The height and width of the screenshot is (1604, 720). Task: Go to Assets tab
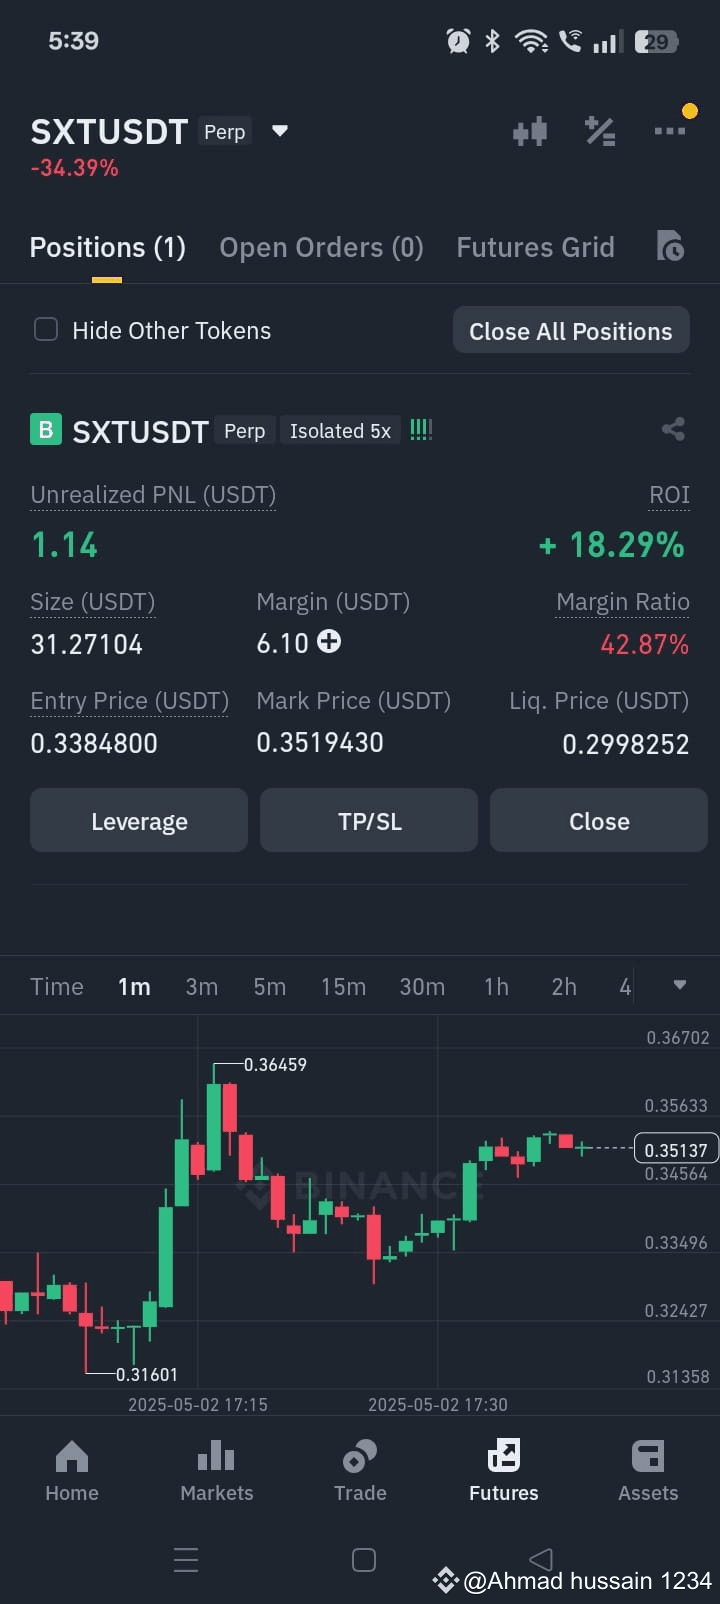pos(648,1470)
